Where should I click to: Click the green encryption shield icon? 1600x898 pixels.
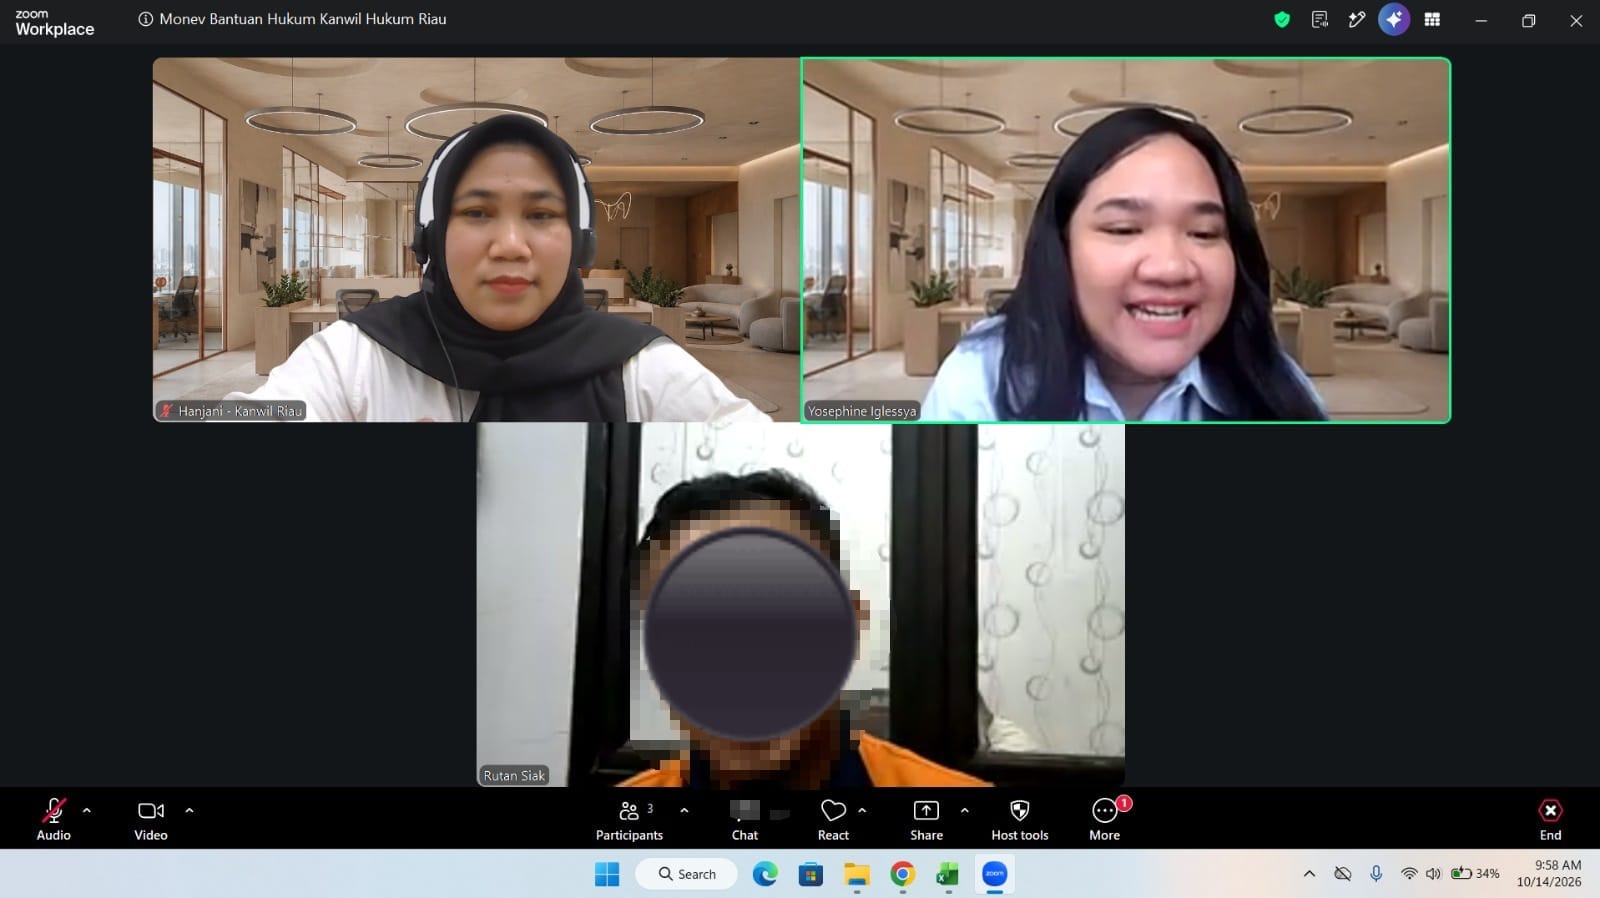pos(1282,19)
